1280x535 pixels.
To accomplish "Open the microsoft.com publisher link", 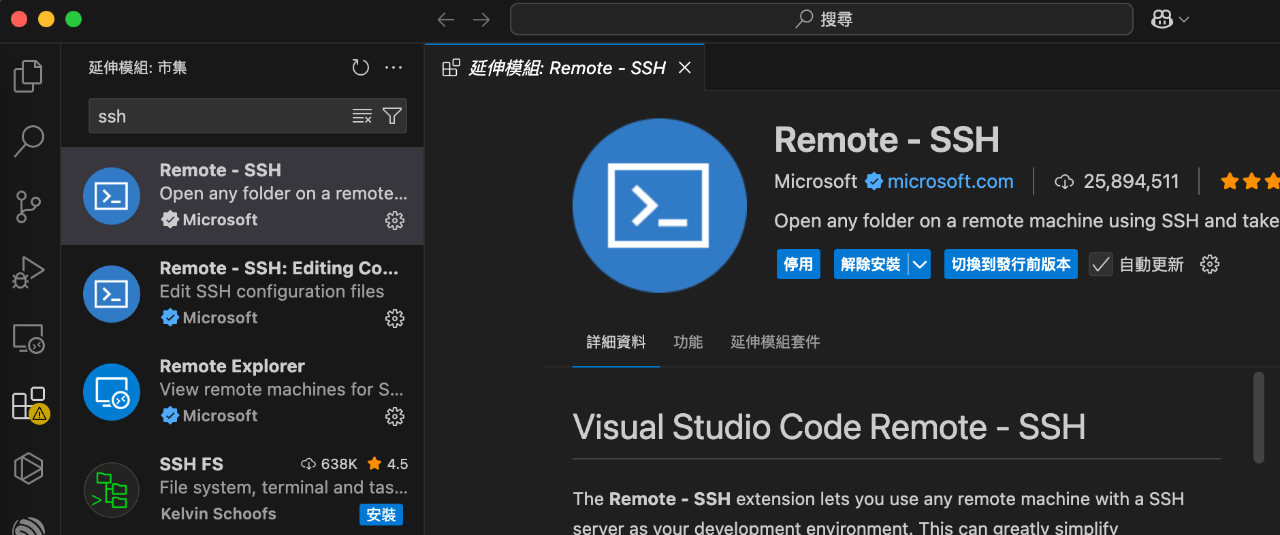I will [950, 182].
